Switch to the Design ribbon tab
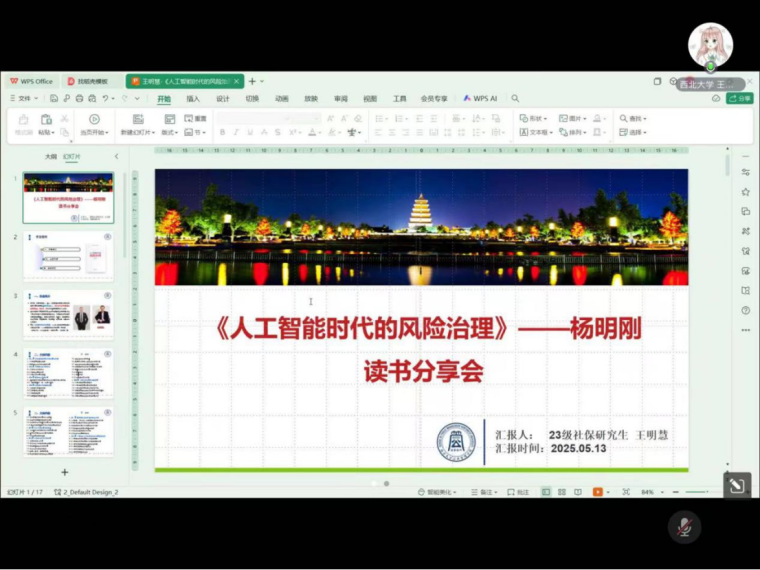The image size is (760, 570). [223, 99]
